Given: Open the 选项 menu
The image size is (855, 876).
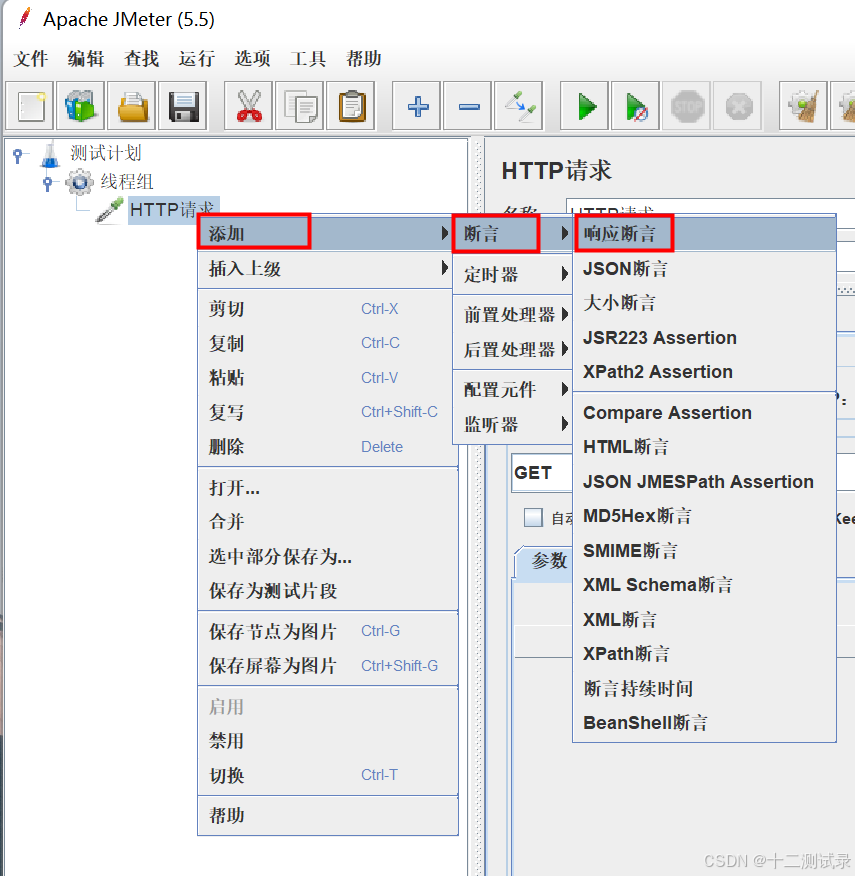Looking at the screenshot, I should [x=252, y=58].
